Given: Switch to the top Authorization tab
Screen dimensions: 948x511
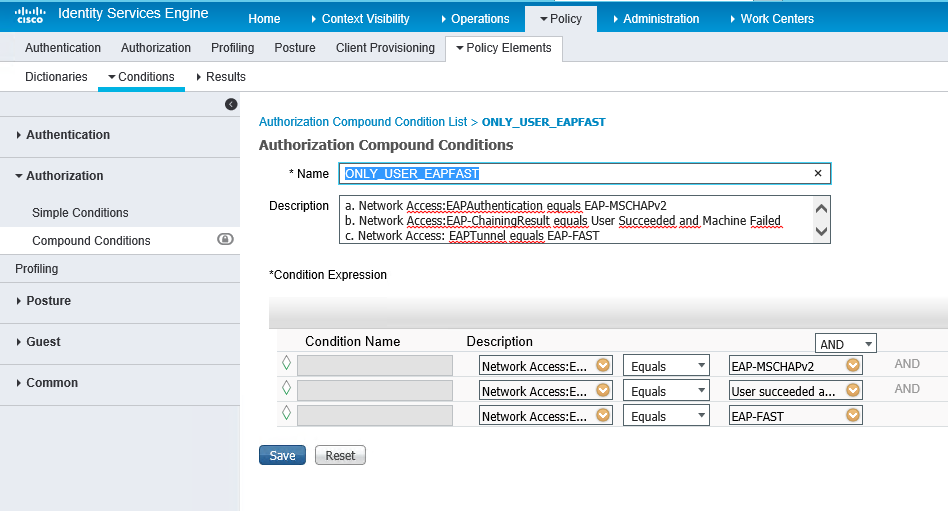Looking at the screenshot, I should (155, 48).
